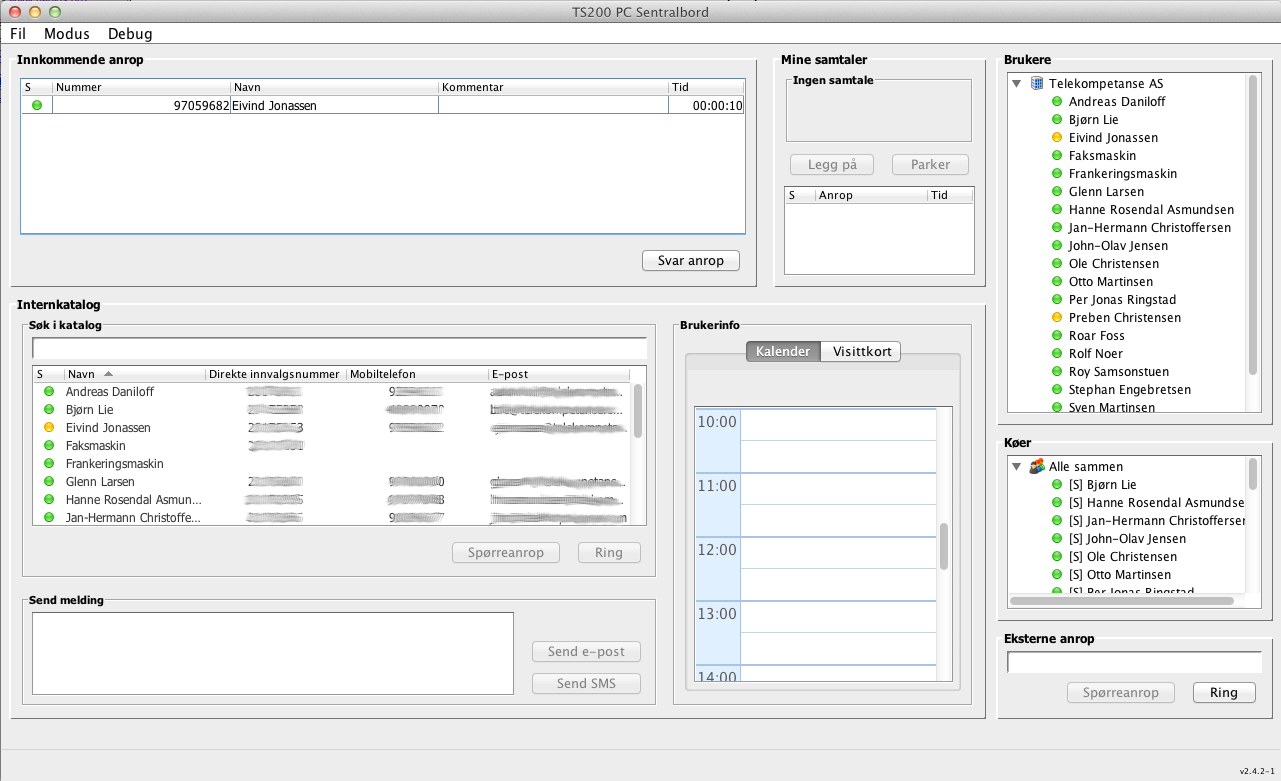Image resolution: width=1281 pixels, height=781 pixels.
Task: Click the Nummer column header in incoming calls
Action: pyautogui.click(x=141, y=87)
